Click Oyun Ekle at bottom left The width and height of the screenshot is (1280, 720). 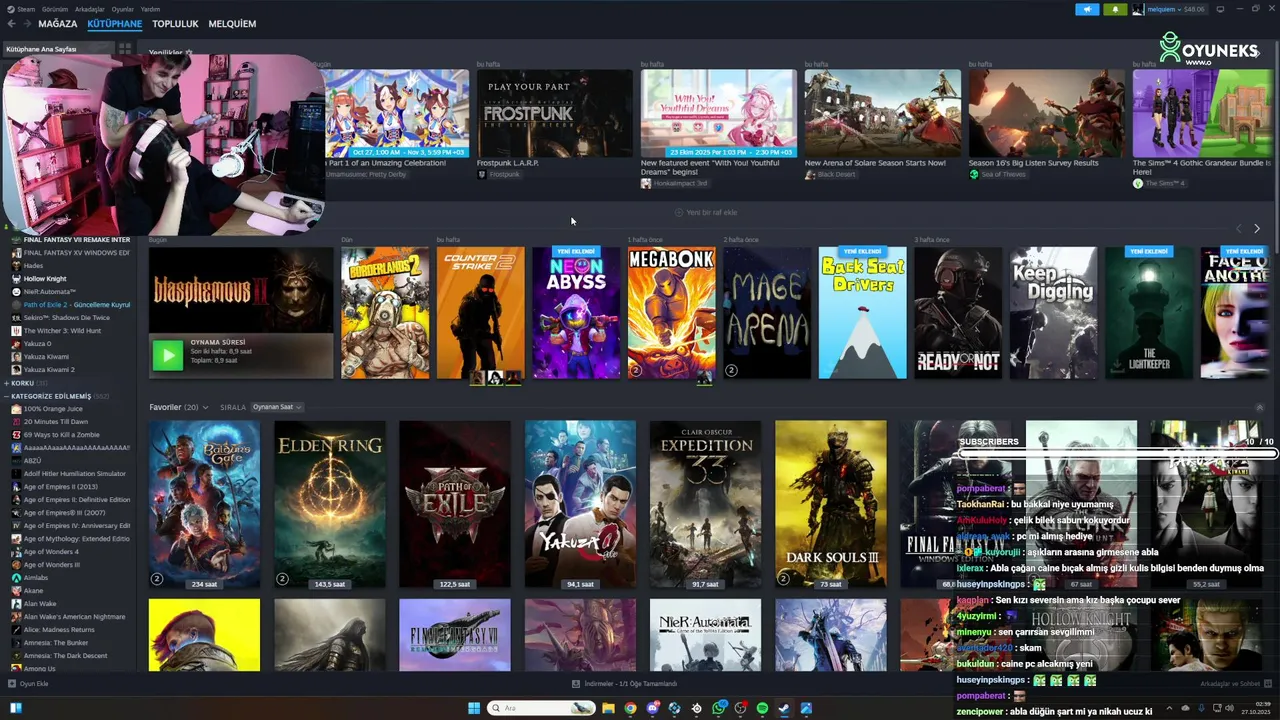point(28,684)
